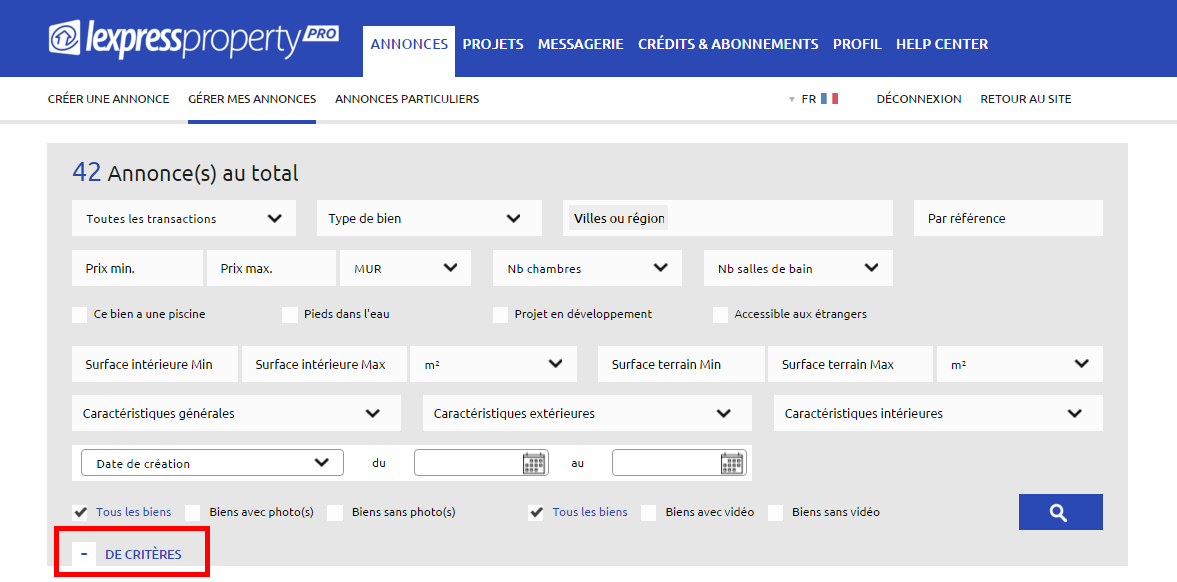Open the ANNONCES tab
The height and width of the screenshot is (582, 1177).
pyautogui.click(x=409, y=44)
